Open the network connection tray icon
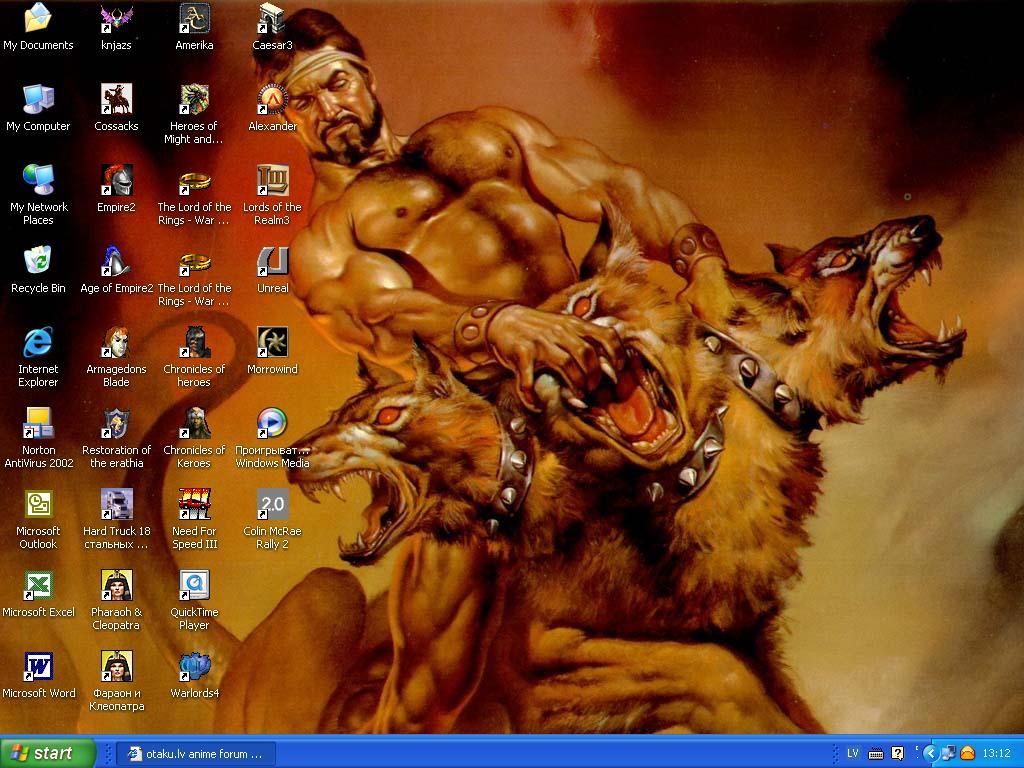The image size is (1024, 768). coord(948,754)
